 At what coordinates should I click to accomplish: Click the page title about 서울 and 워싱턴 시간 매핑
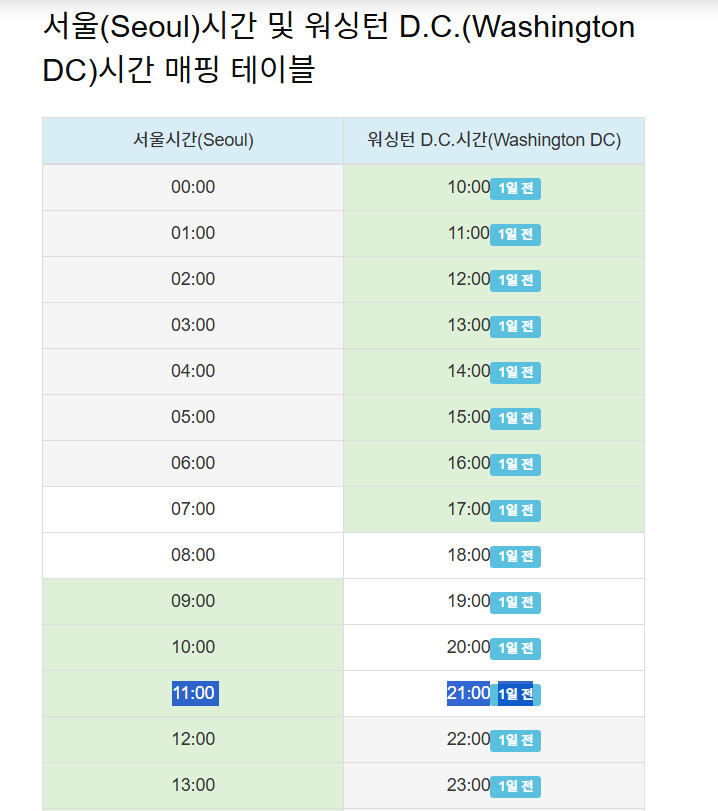tap(339, 48)
